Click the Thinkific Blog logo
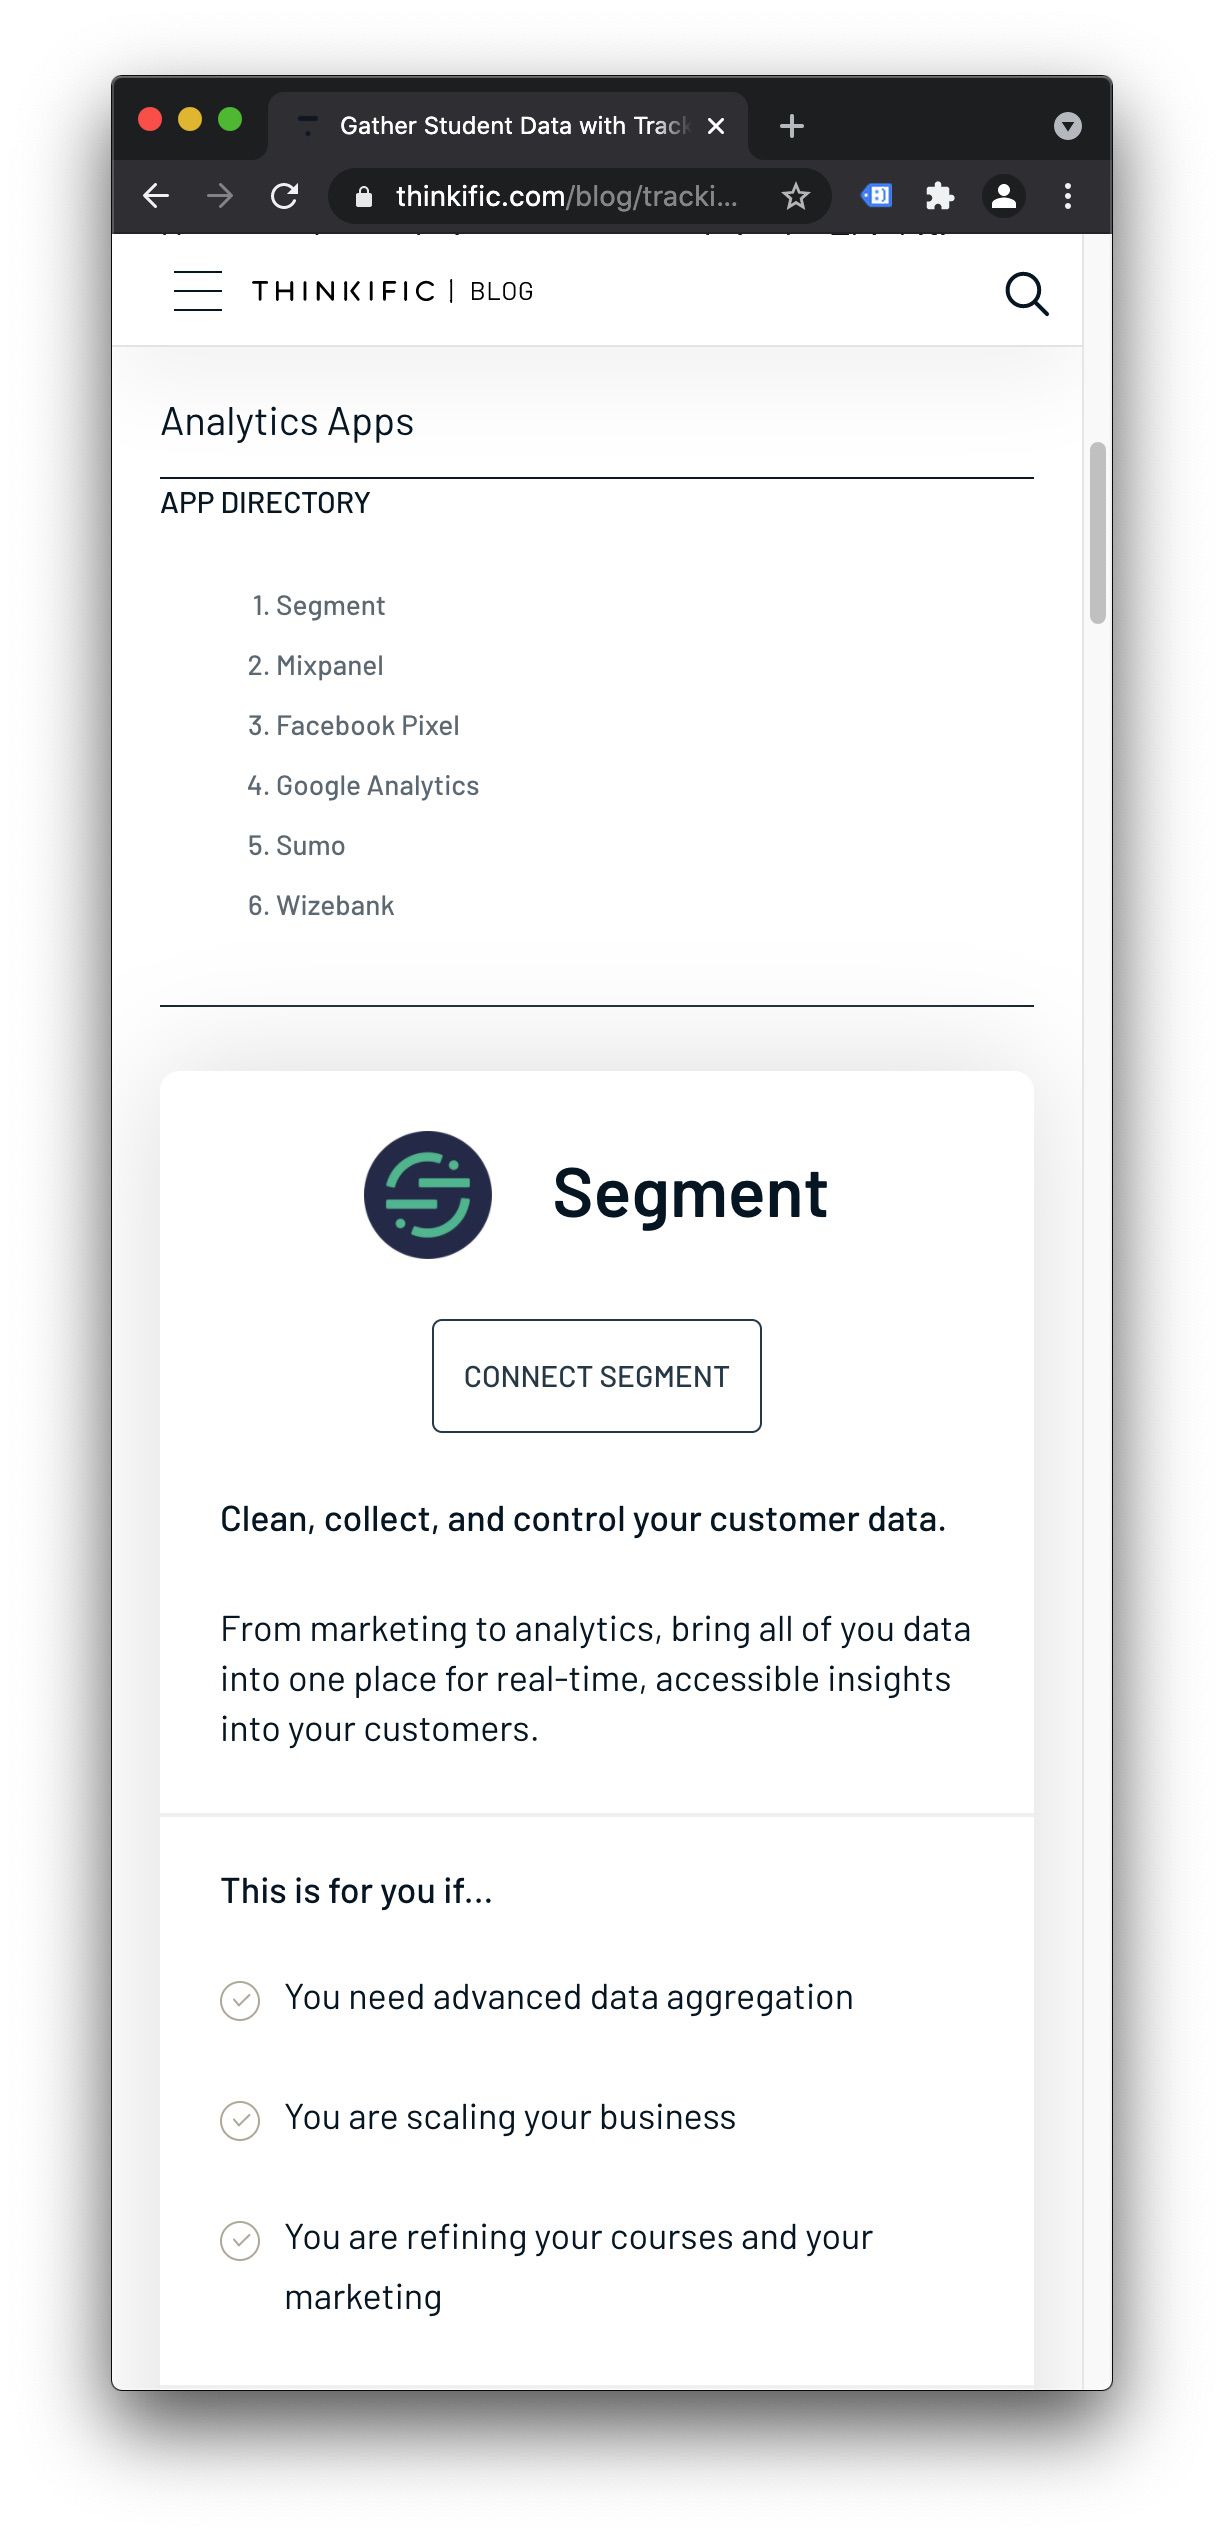Screen dimensions: 1224x2538 point(392,291)
